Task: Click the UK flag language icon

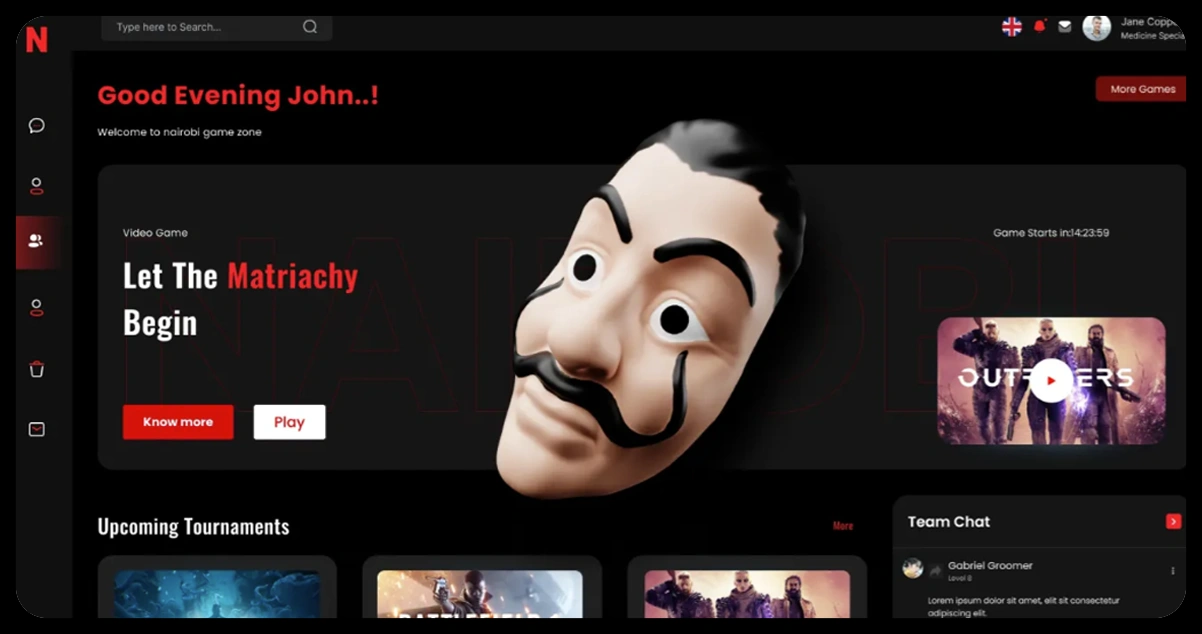Action: click(1012, 27)
